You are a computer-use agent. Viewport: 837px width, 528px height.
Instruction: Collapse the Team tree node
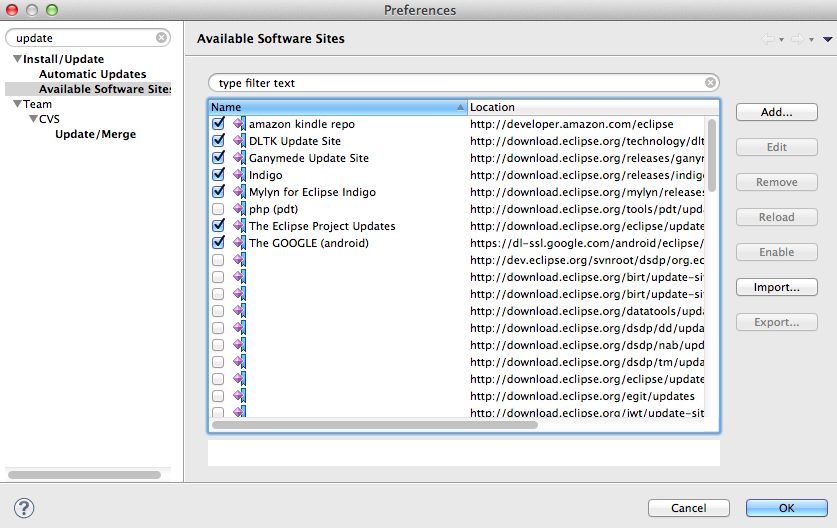(x=18, y=104)
